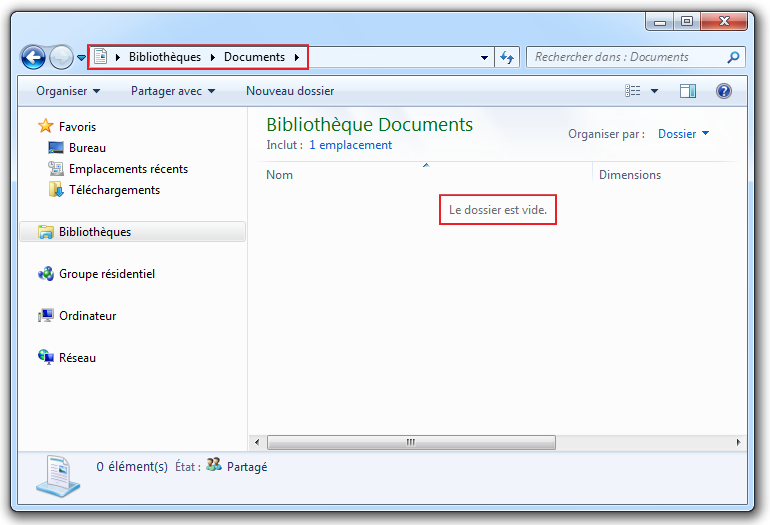770x525 pixels.
Task: Click the 0 élément(s) status text
Action: [x=132, y=467]
